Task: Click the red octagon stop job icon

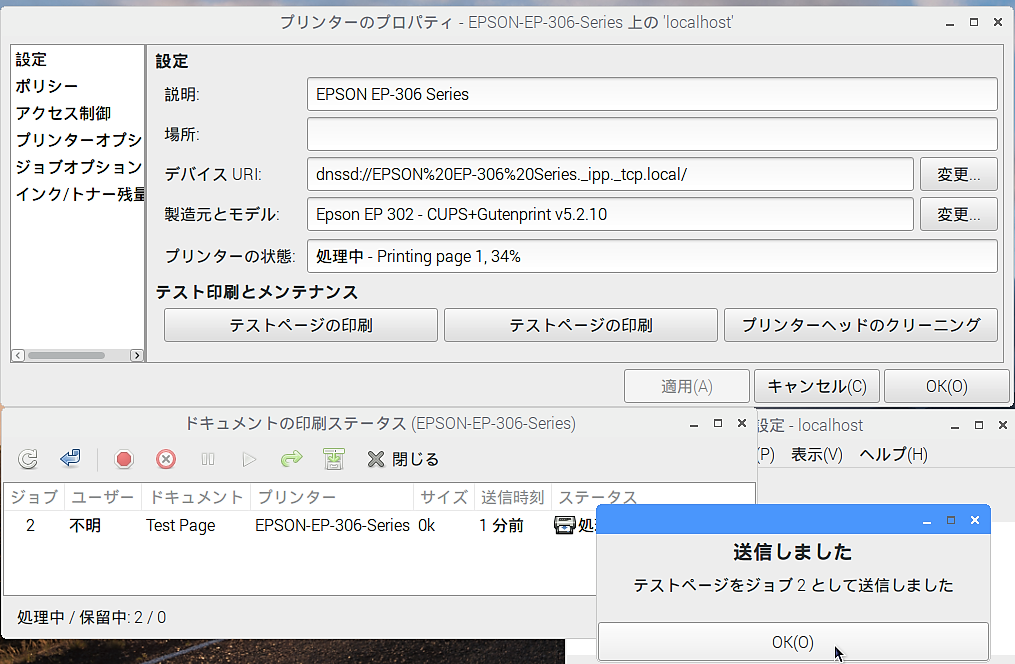Action: [124, 459]
